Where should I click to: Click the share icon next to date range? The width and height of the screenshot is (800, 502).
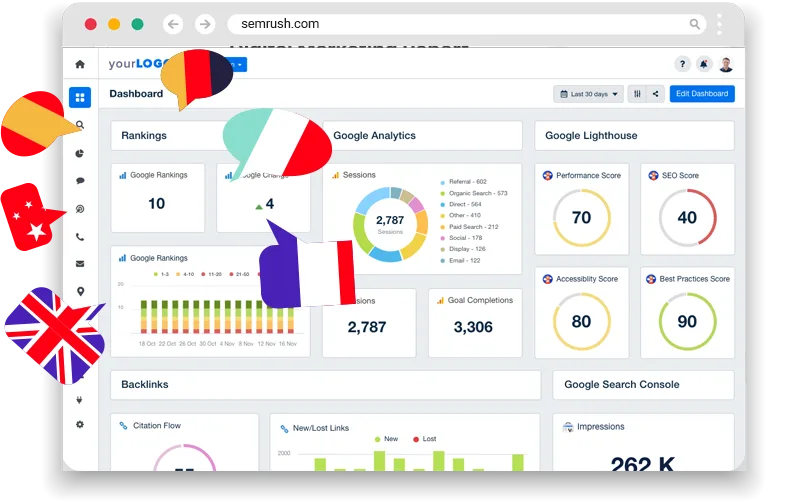pyautogui.click(x=656, y=94)
